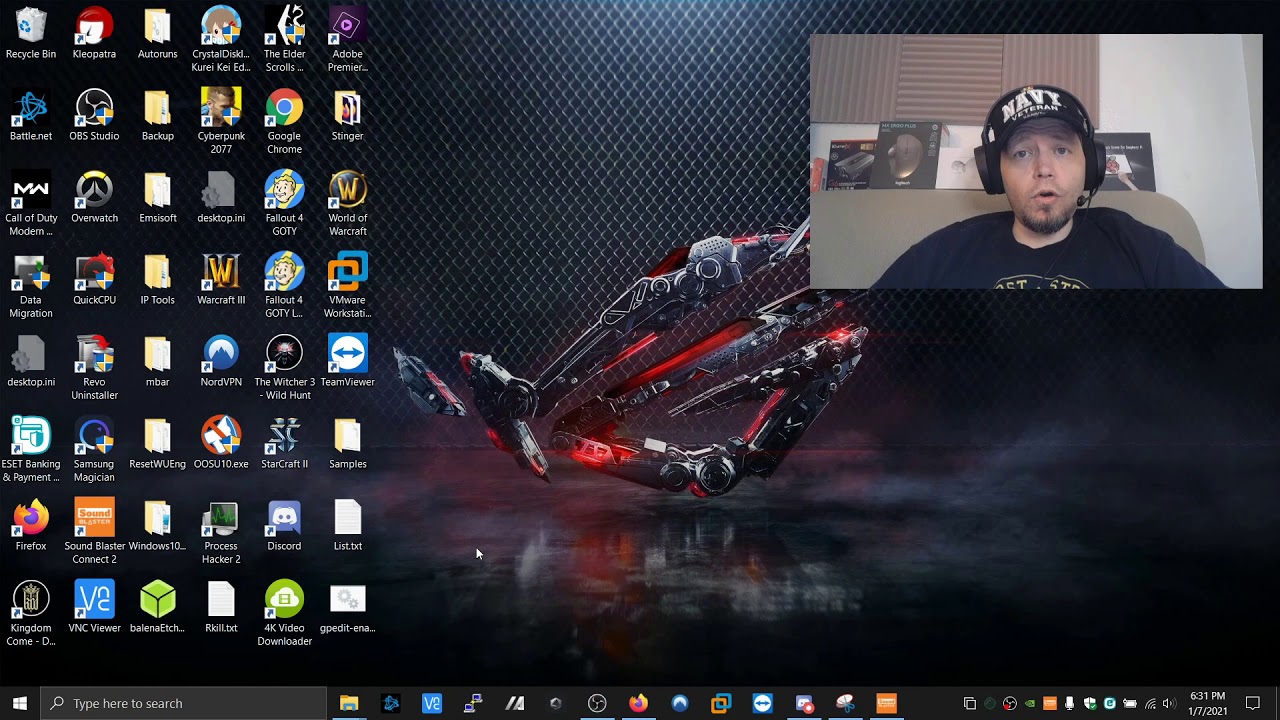1280x720 pixels.
Task: Launch Kleopatra from the desktop
Action: [94, 34]
